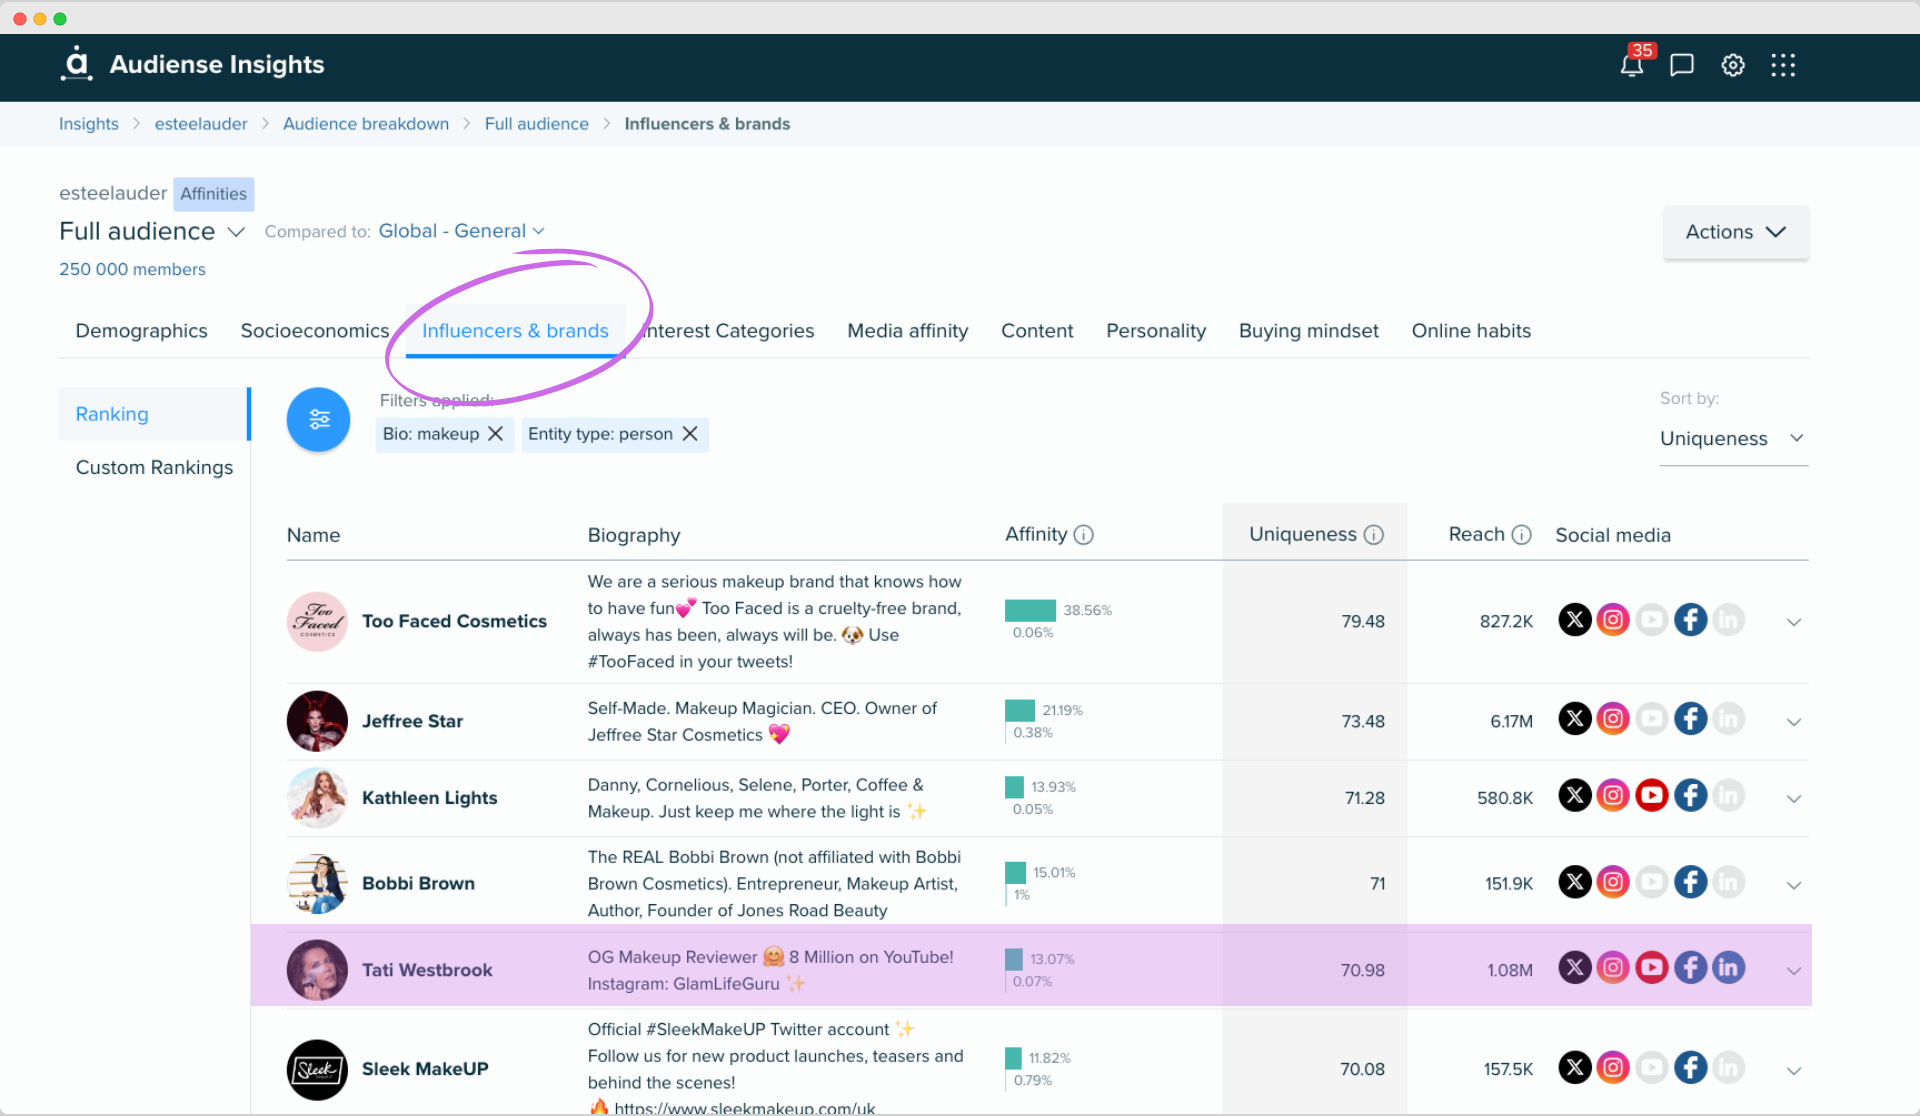Expand Jeffree Star row details

click(x=1793, y=721)
